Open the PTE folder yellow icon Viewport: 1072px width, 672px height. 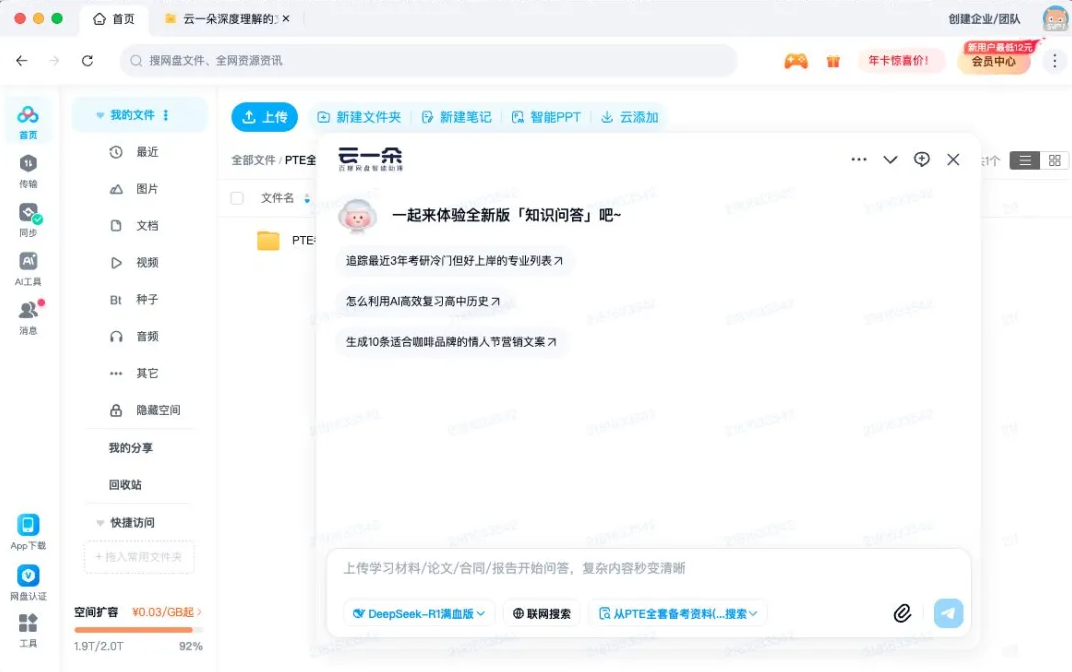click(x=268, y=241)
